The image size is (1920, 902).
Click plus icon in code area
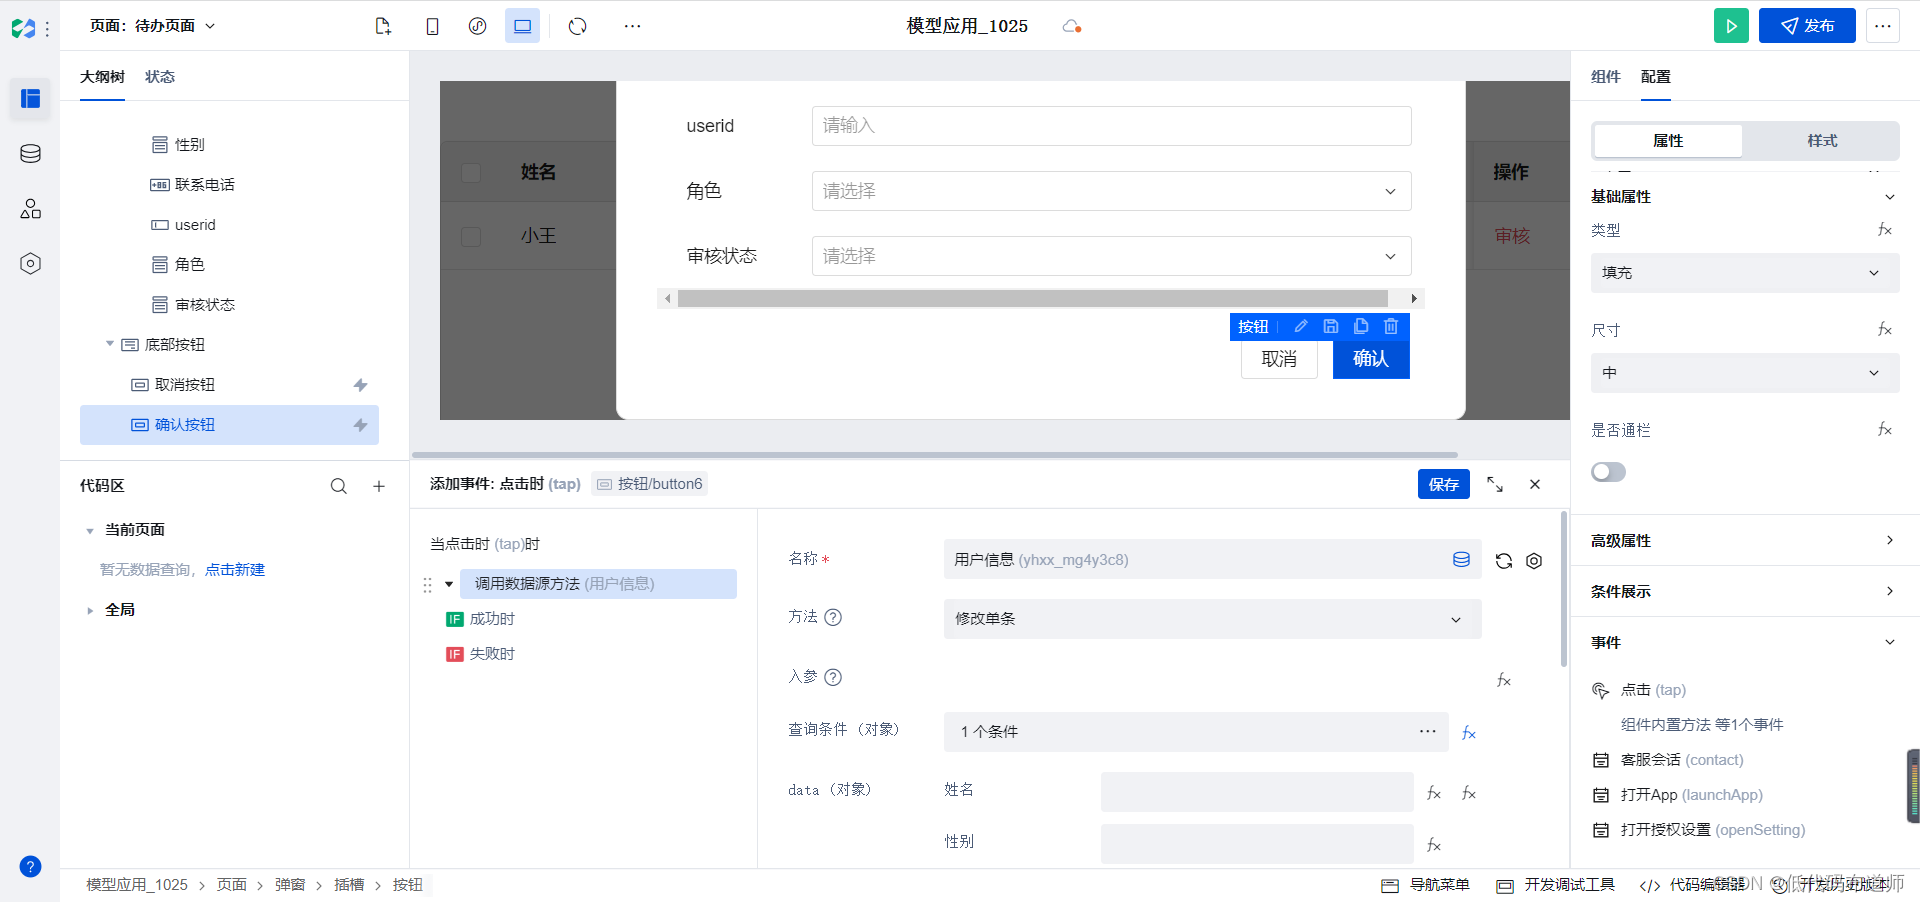379,486
